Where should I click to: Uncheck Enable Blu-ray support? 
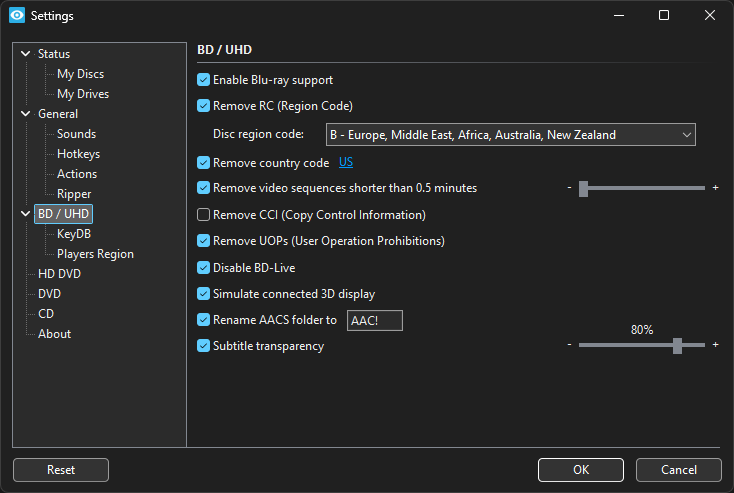(x=204, y=80)
